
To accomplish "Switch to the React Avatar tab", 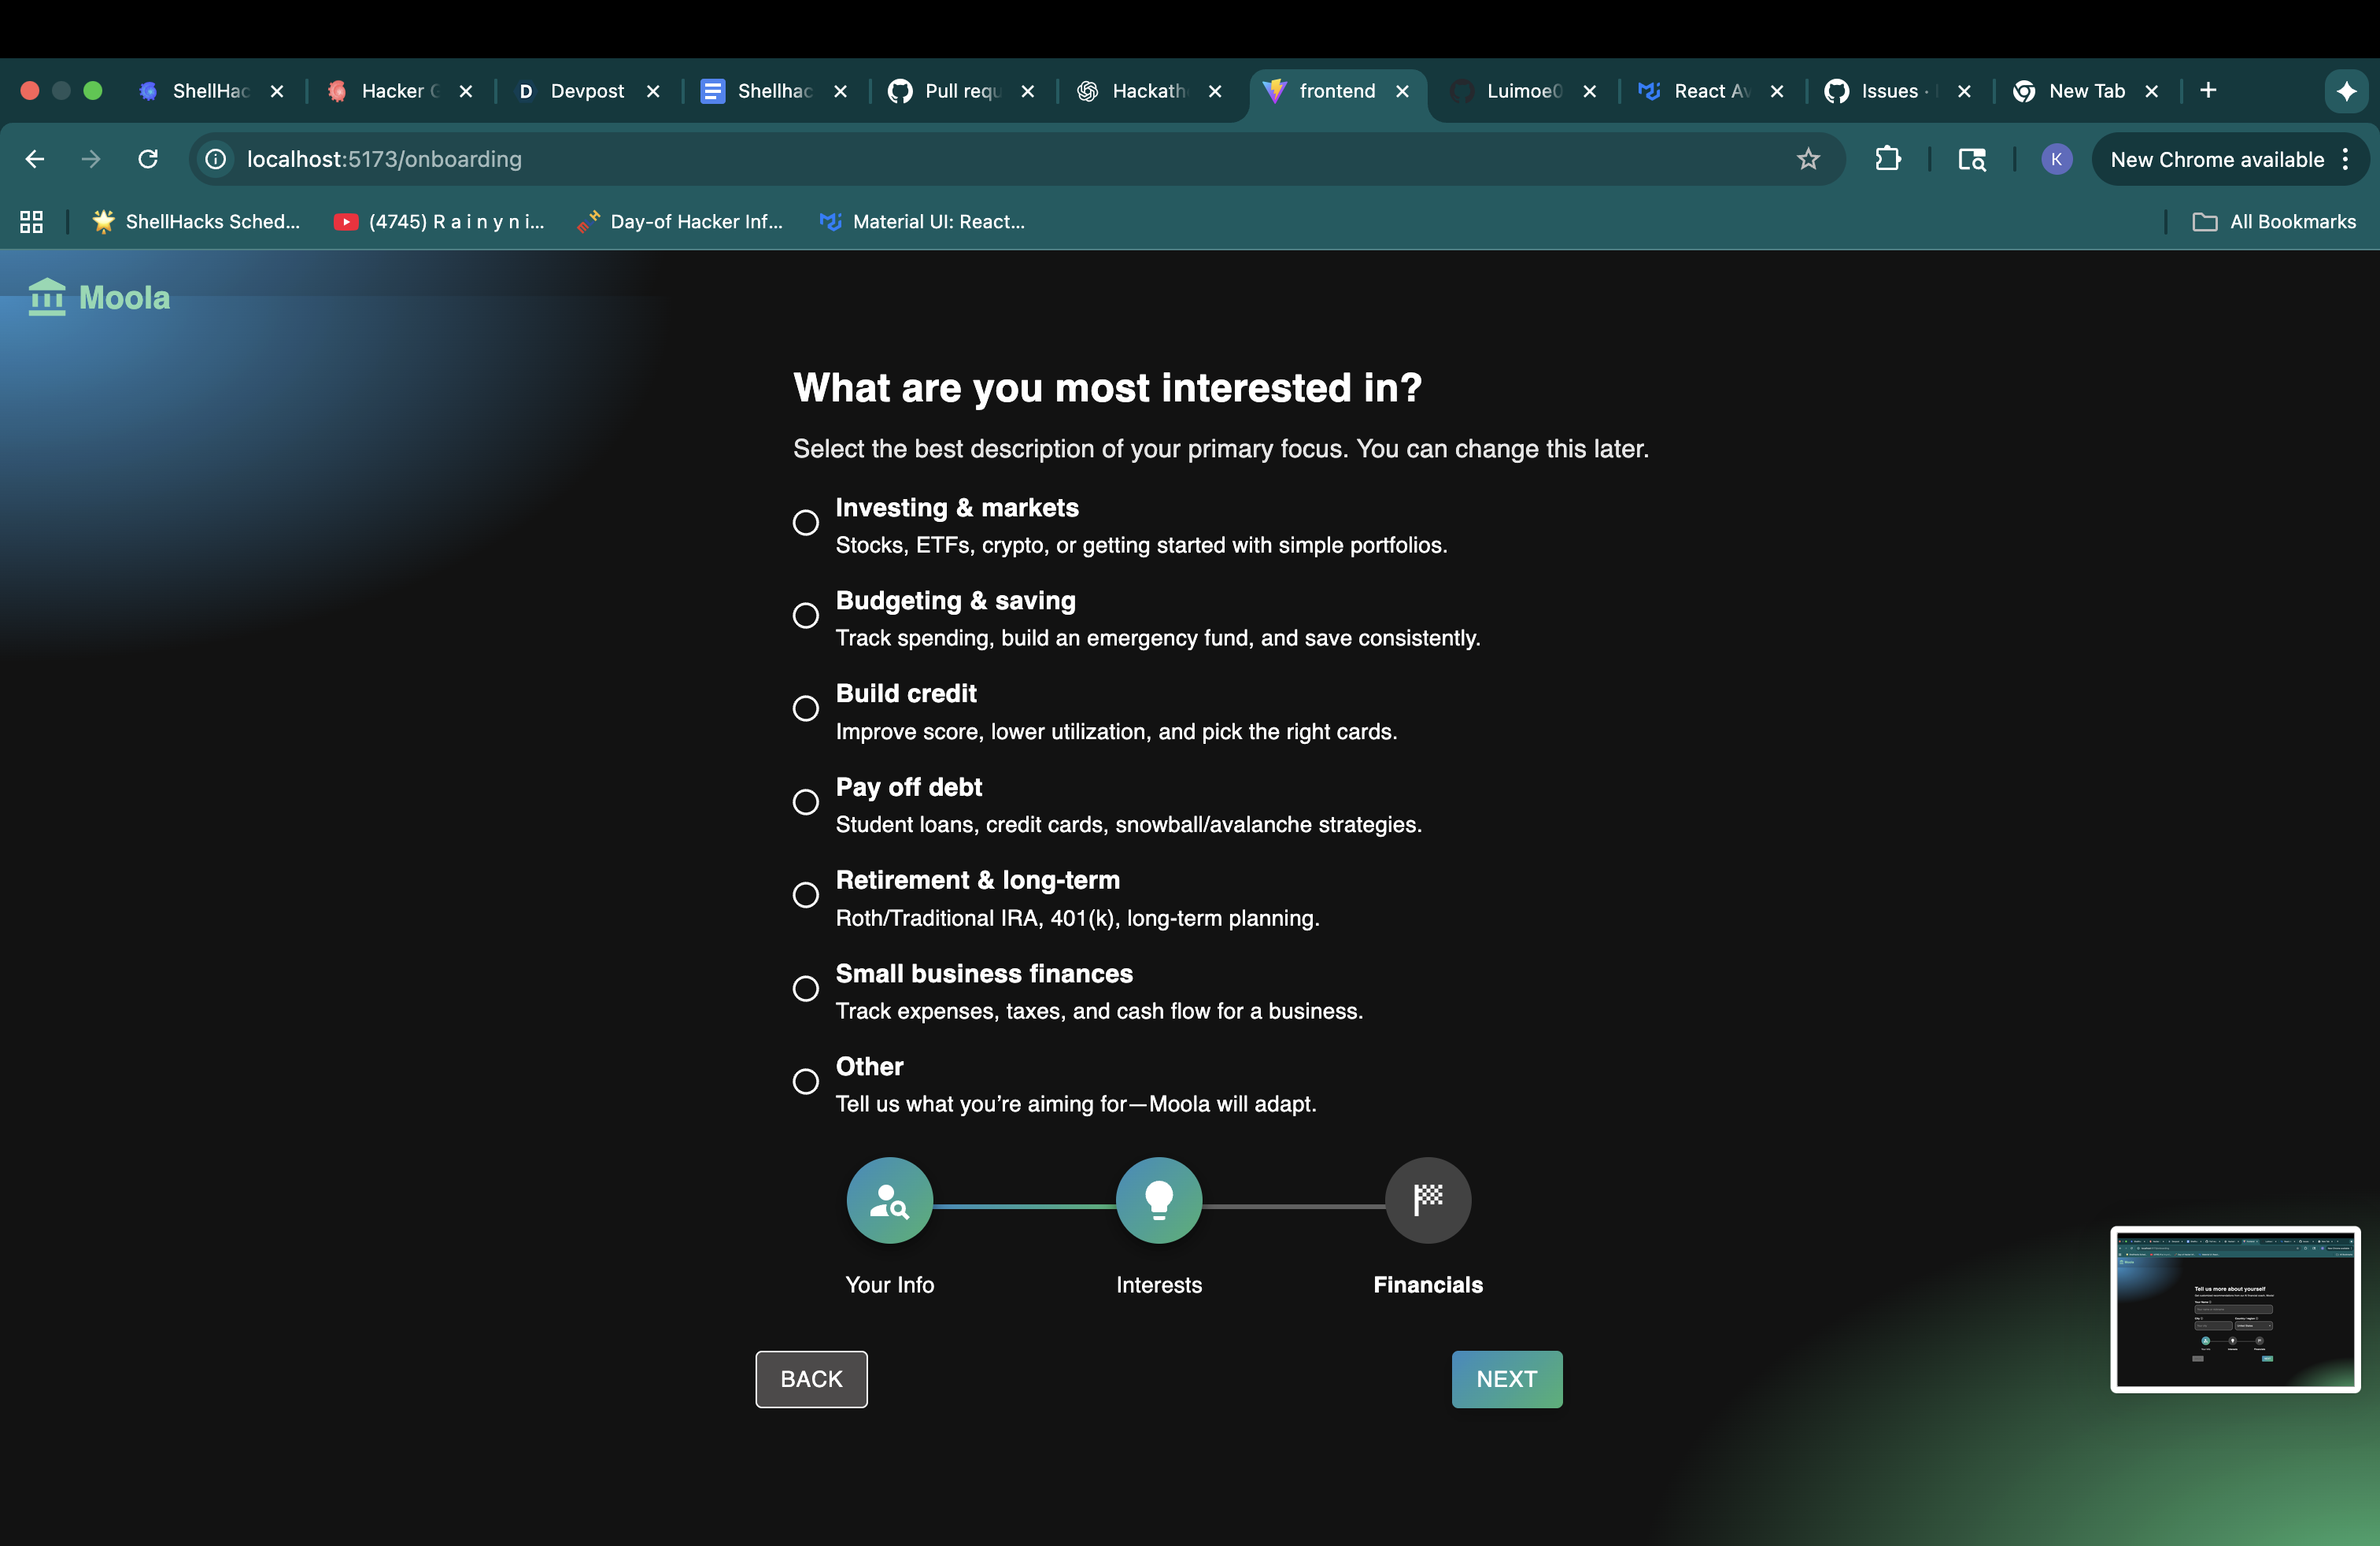I will click(1710, 91).
